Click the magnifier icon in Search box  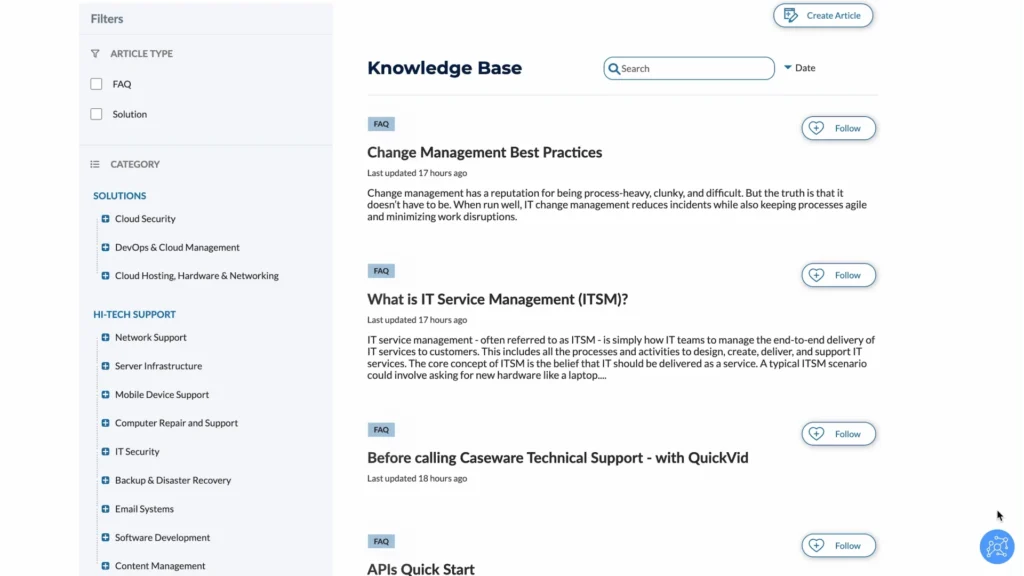tap(614, 69)
